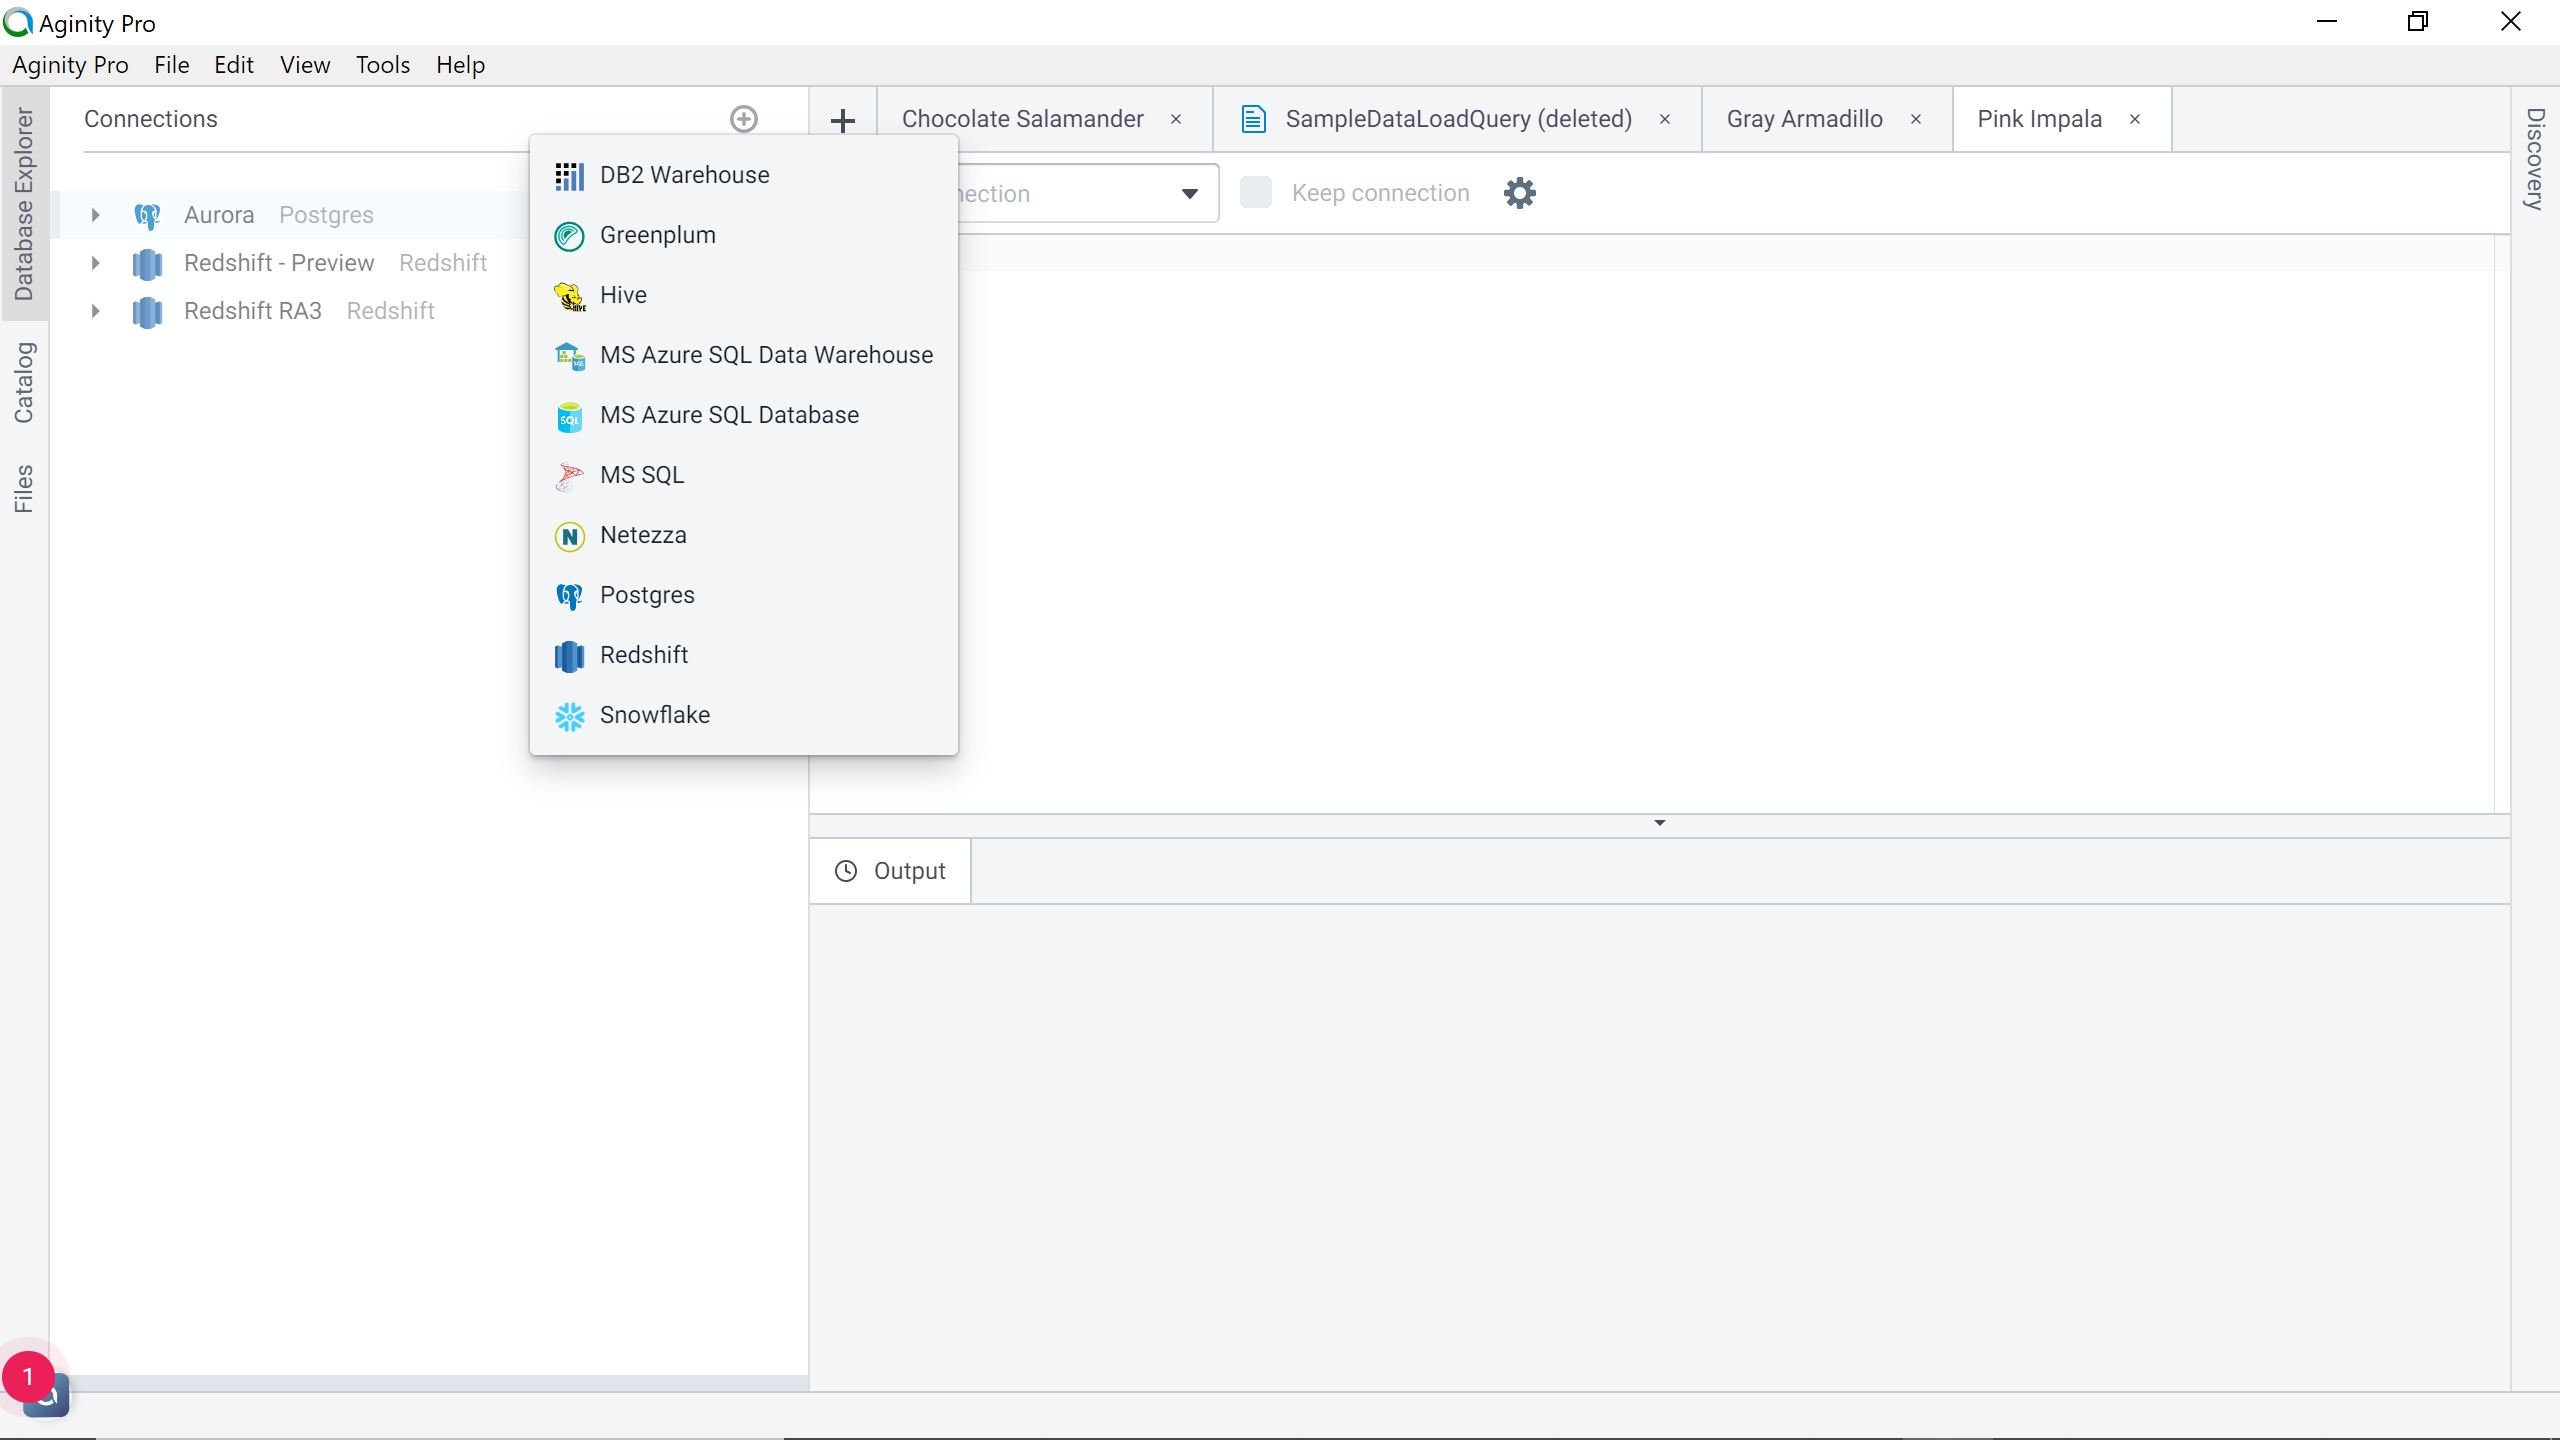
Task: Select the Netezza connection type
Action: pos(642,535)
